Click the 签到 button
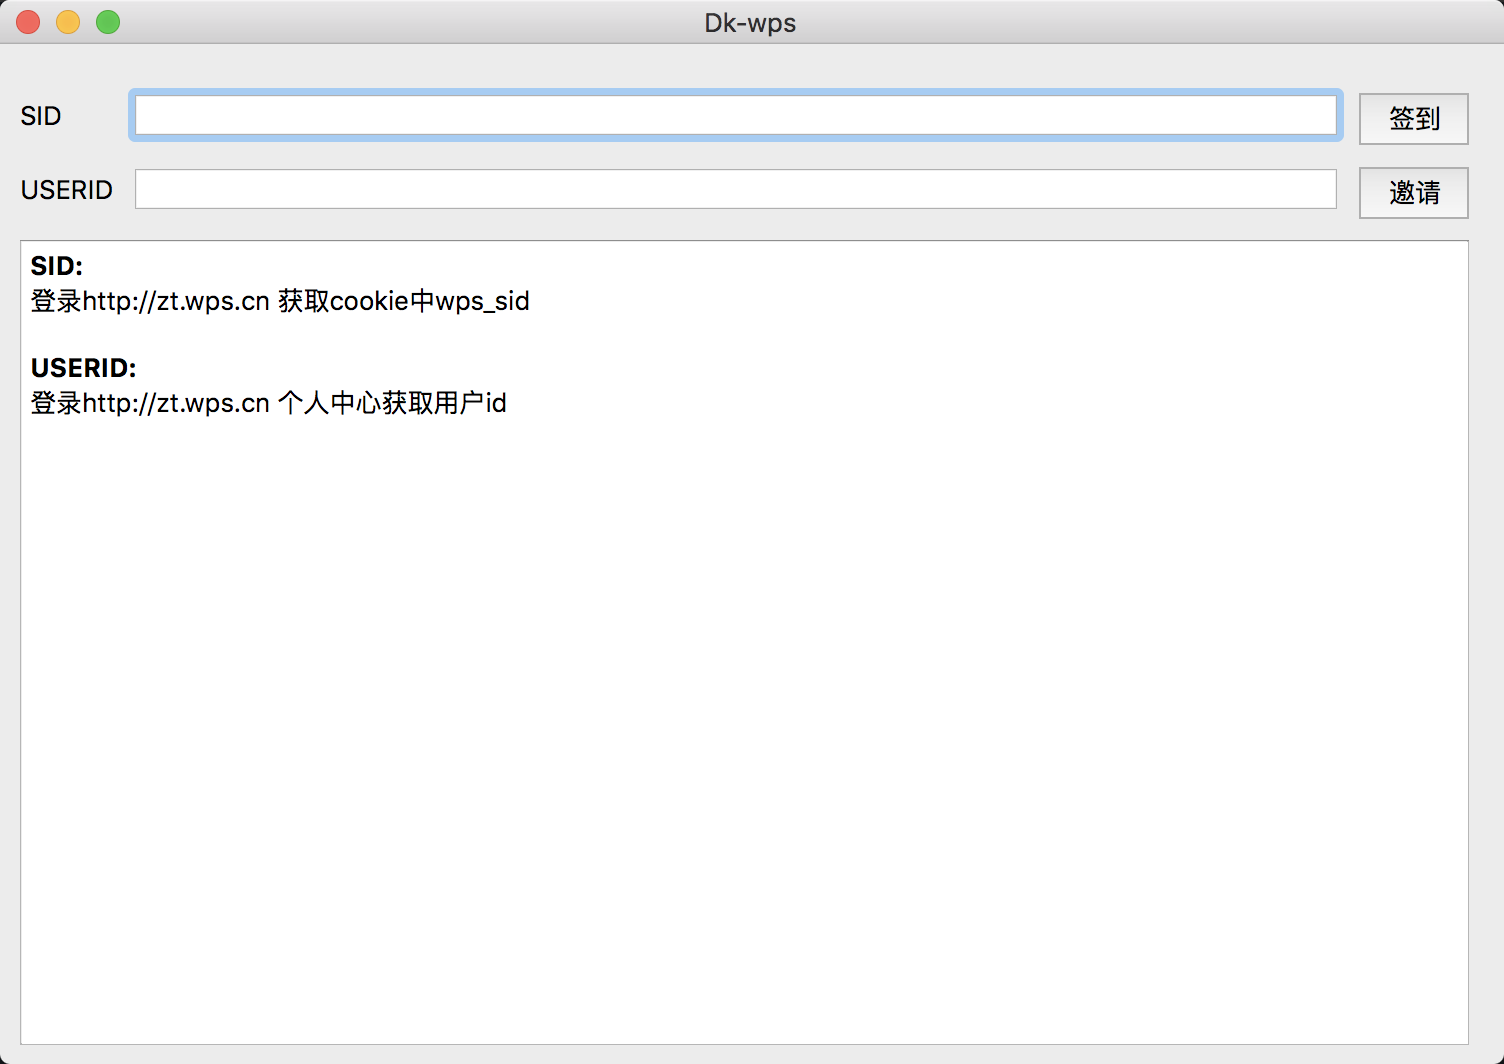Screen dimensions: 1504x1064 tap(1413, 119)
